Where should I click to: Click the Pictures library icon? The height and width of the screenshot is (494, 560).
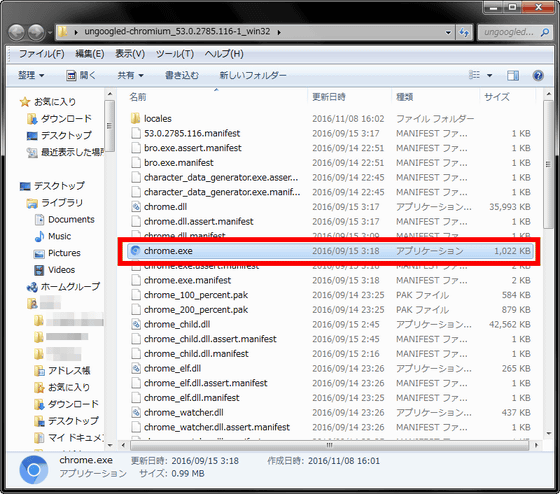coord(39,253)
